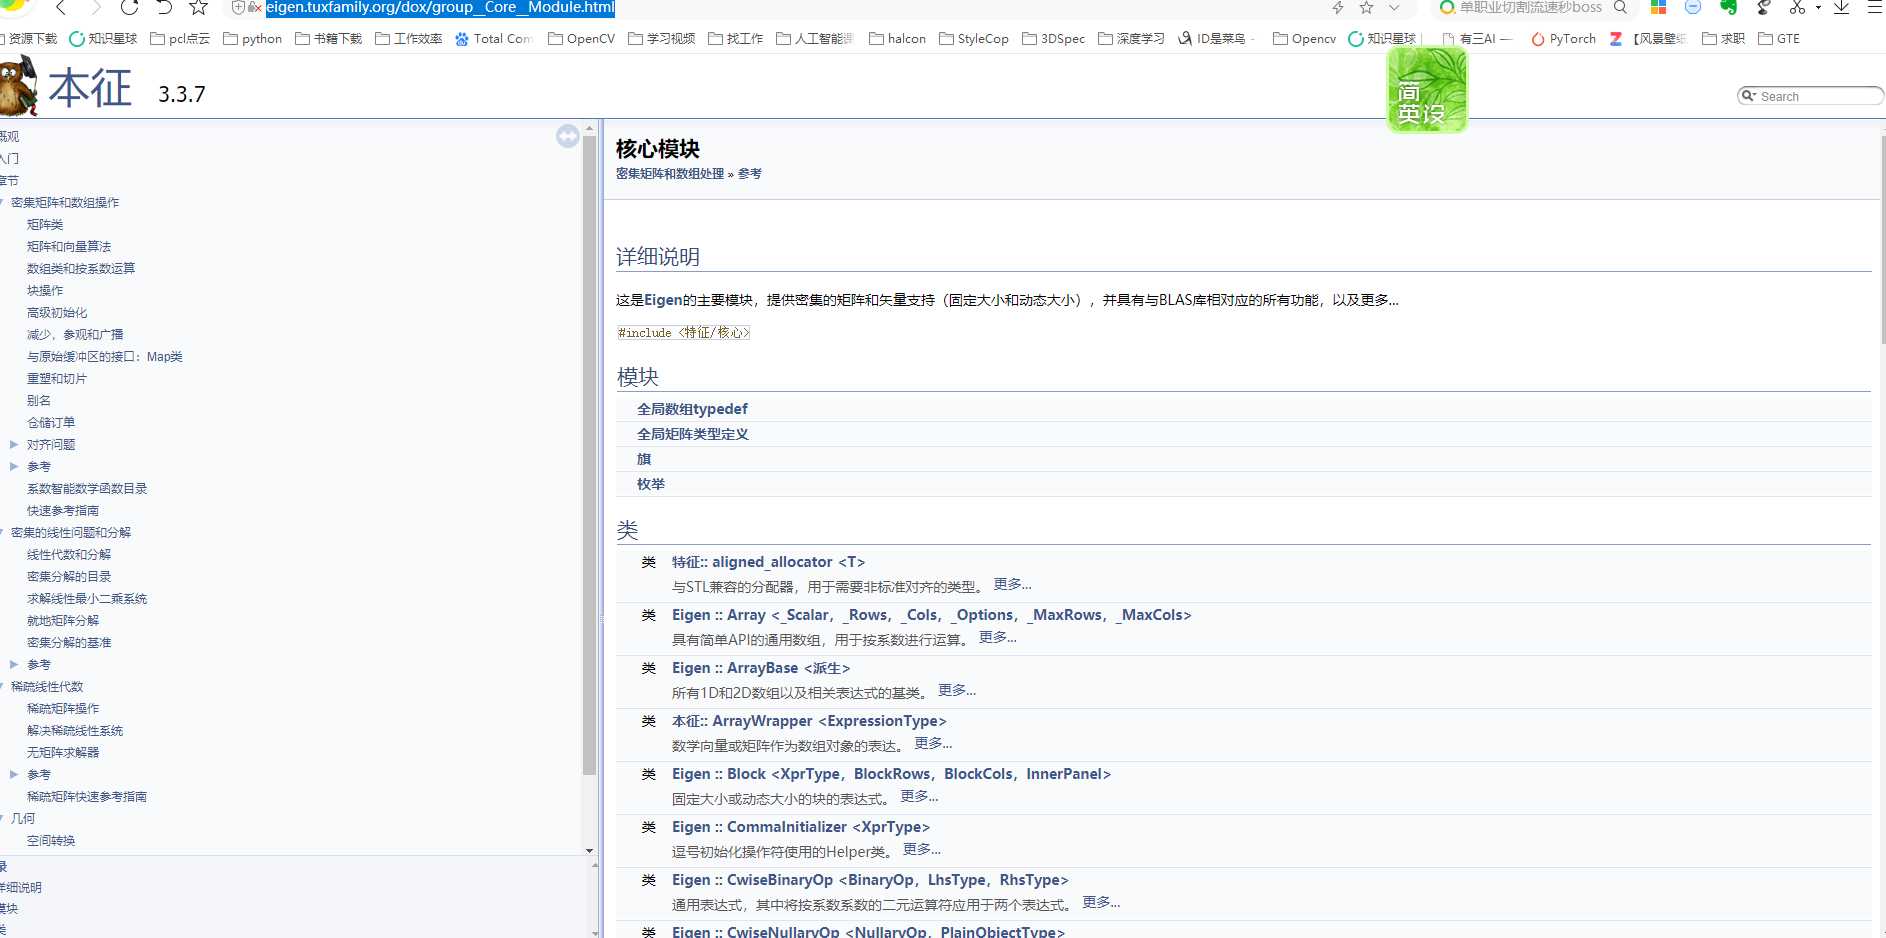Viewport: 1886px width, 938px height.
Task: Click the PyTorch bookmark icon
Action: [x=1537, y=39]
